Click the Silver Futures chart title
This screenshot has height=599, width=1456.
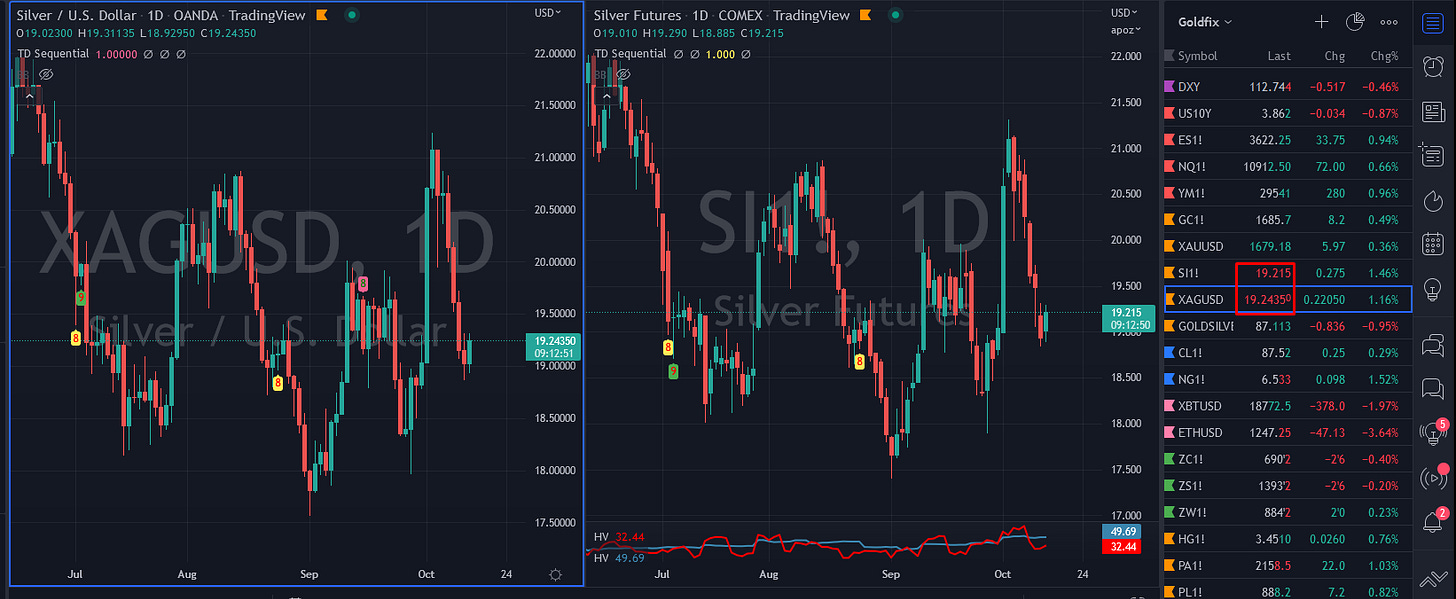click(x=637, y=16)
